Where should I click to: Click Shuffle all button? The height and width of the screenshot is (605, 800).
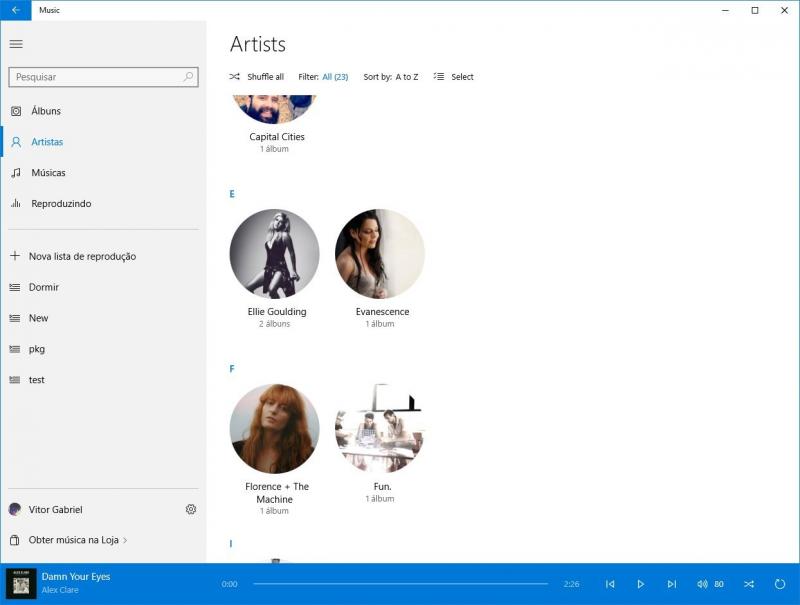[256, 77]
